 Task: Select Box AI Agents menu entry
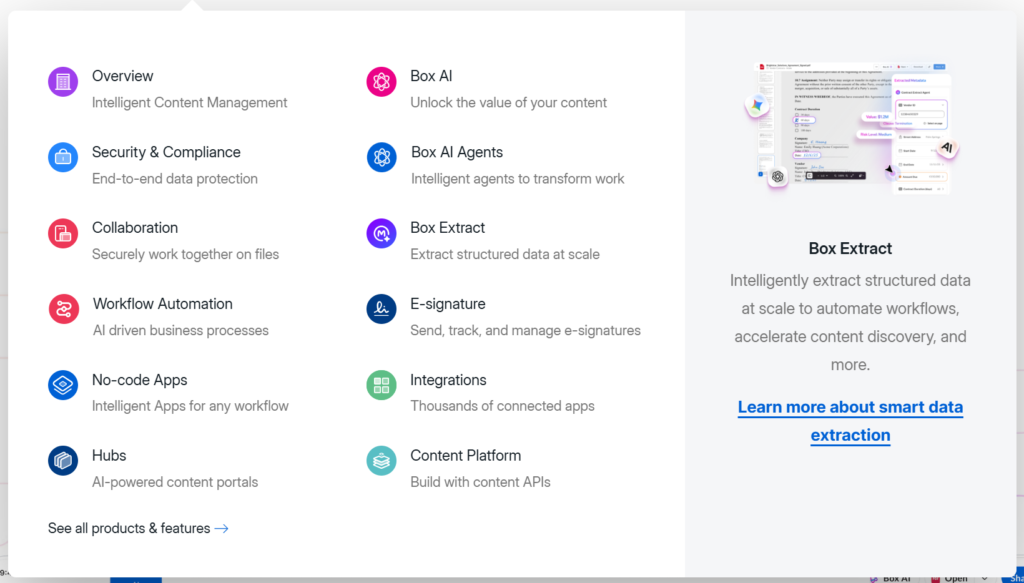[x=457, y=152]
